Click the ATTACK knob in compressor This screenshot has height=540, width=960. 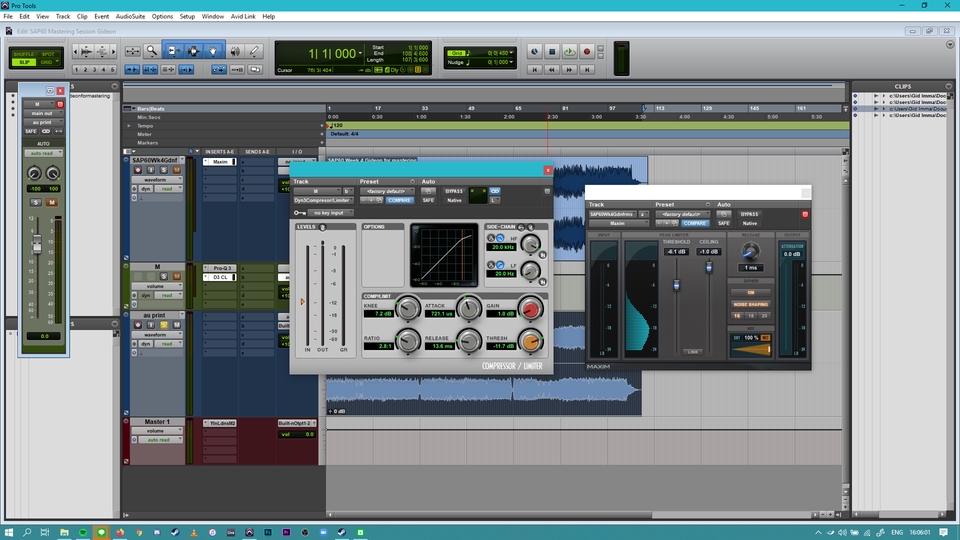pos(469,309)
